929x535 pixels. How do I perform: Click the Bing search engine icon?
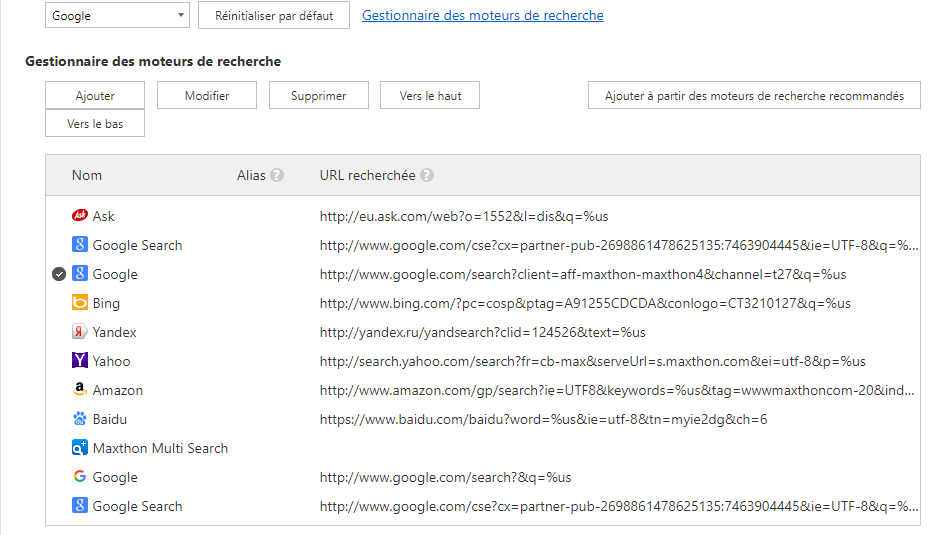(x=80, y=303)
